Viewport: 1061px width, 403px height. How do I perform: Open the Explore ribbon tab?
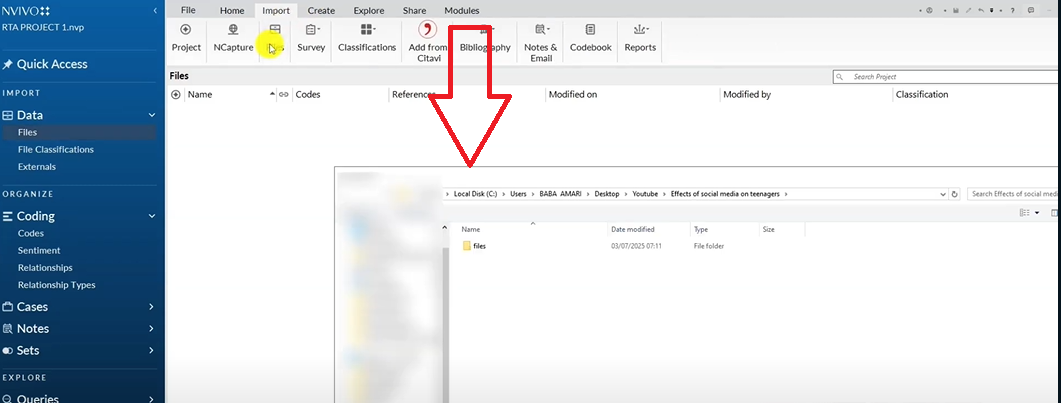(x=368, y=10)
